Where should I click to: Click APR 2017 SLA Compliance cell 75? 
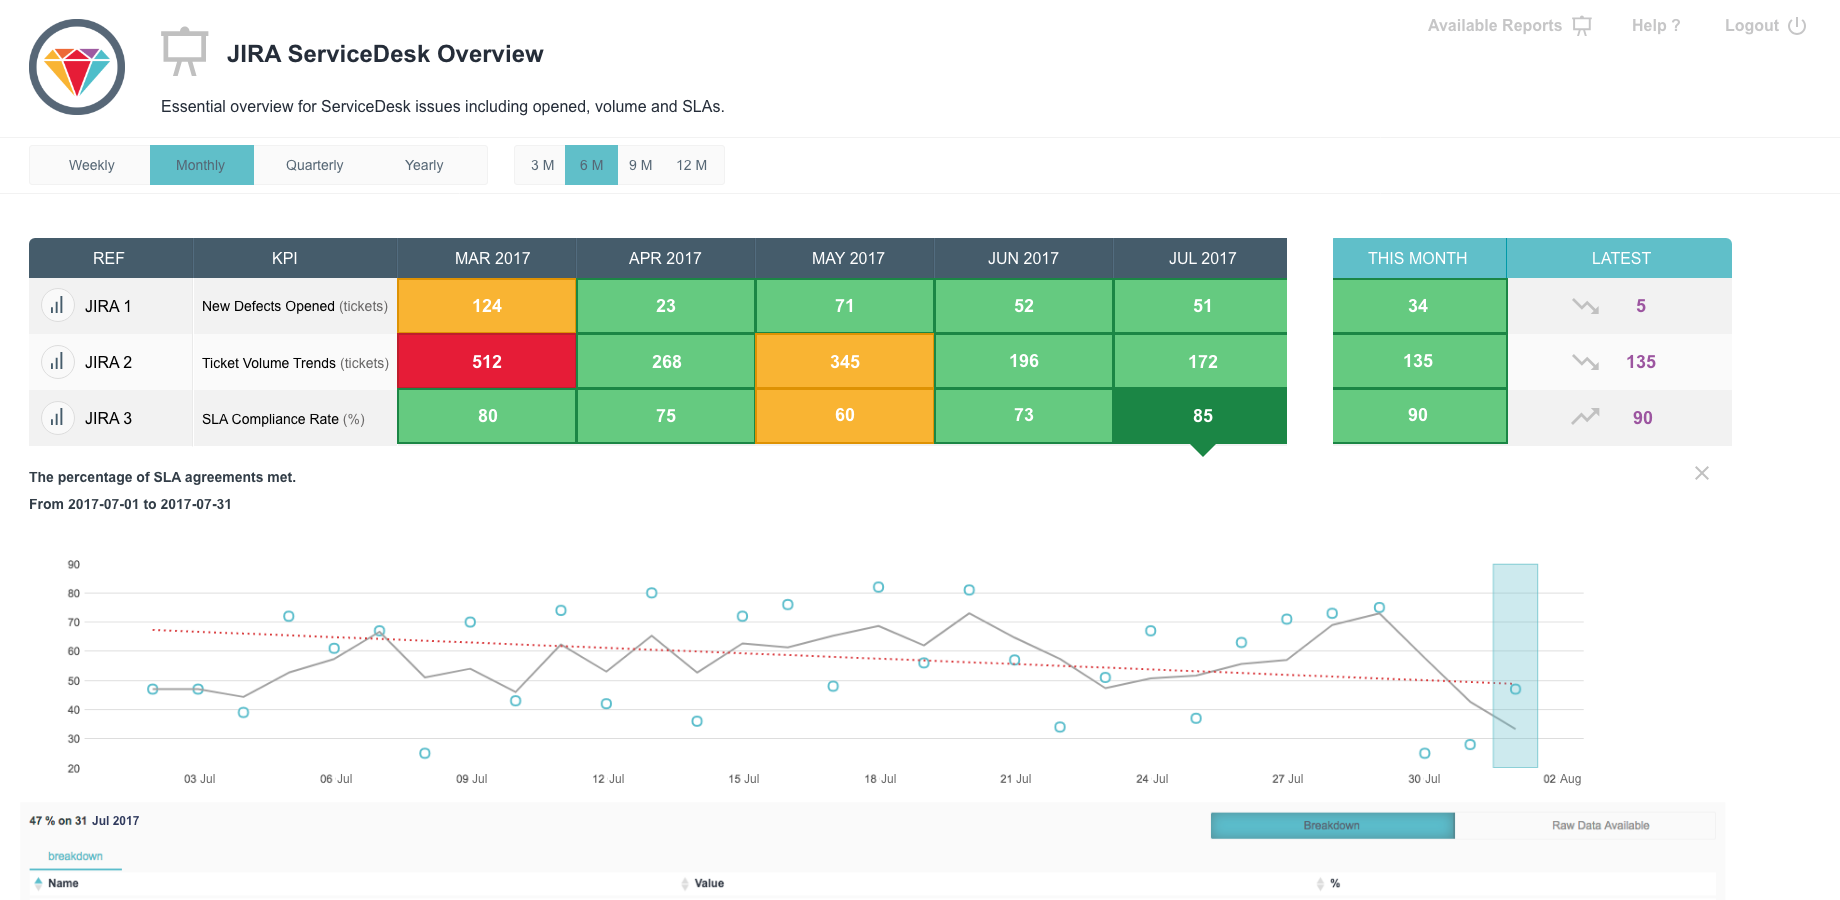click(x=666, y=416)
